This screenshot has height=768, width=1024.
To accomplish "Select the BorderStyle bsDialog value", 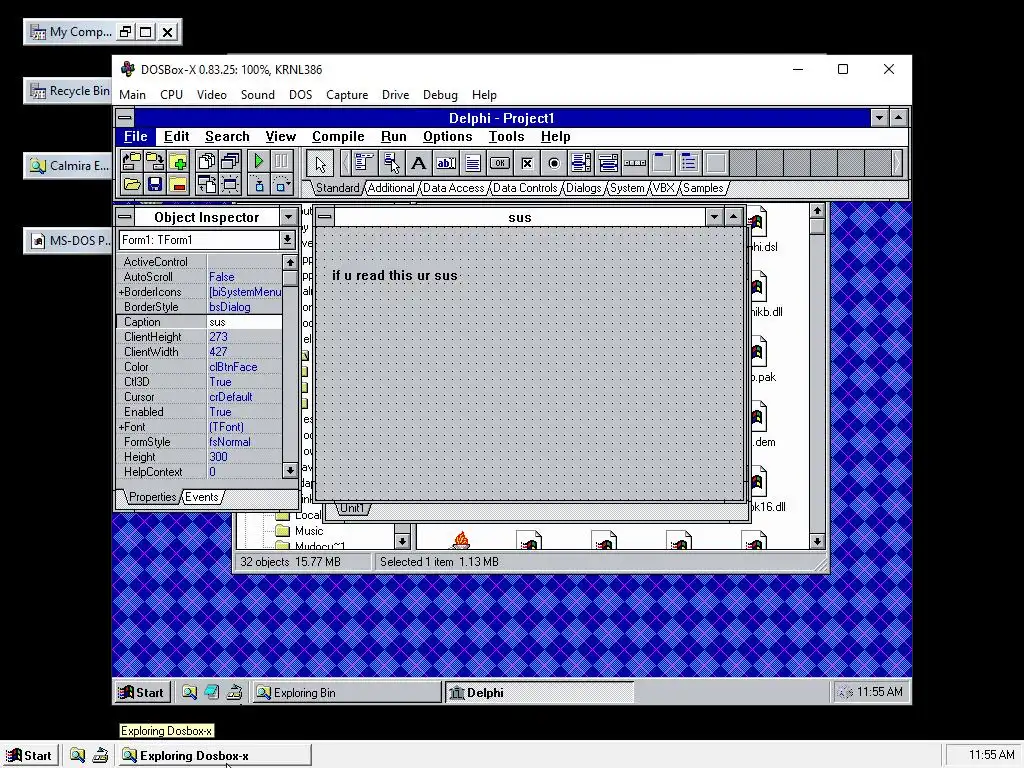I will 245,307.
